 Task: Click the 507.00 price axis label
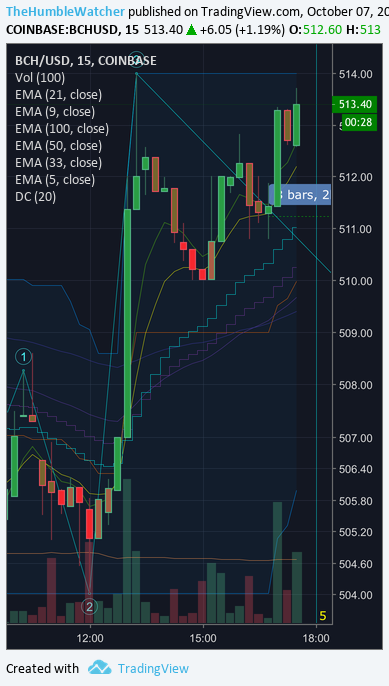(x=356, y=438)
